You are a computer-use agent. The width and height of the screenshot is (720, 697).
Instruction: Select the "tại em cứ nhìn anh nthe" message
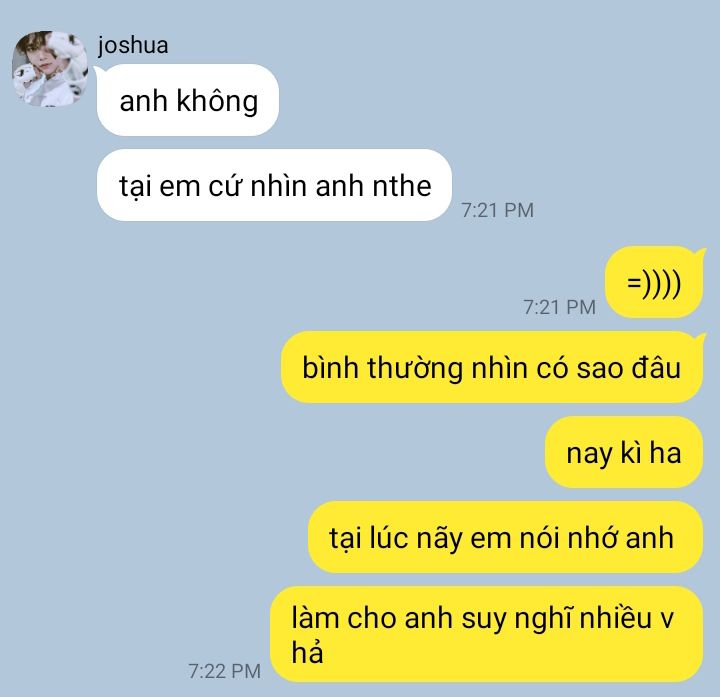pos(274,185)
